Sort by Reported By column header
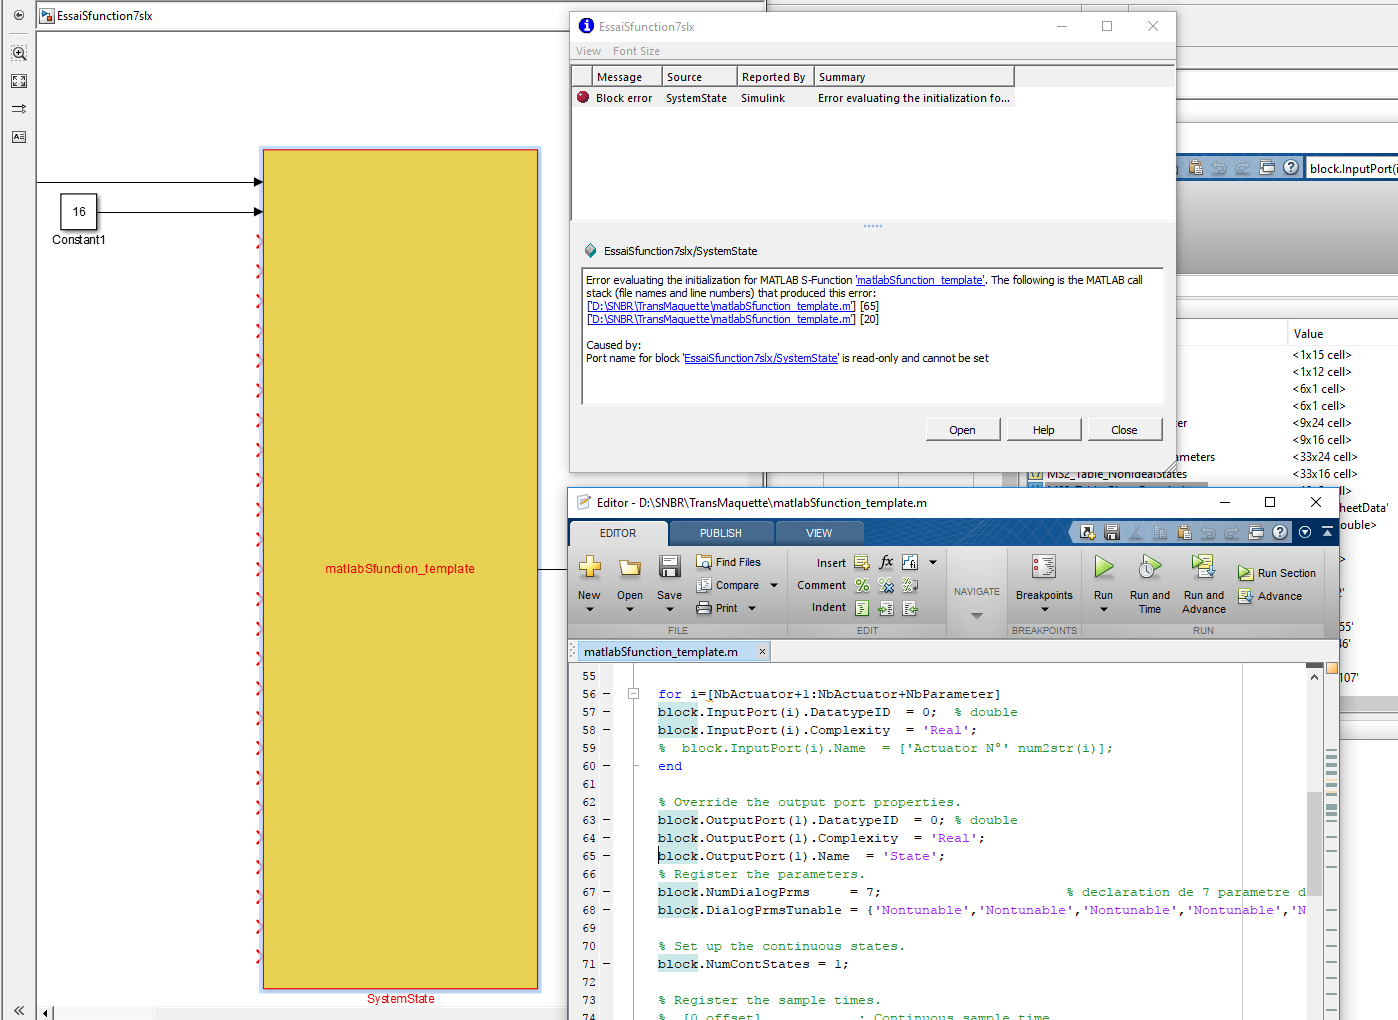 [x=774, y=77]
